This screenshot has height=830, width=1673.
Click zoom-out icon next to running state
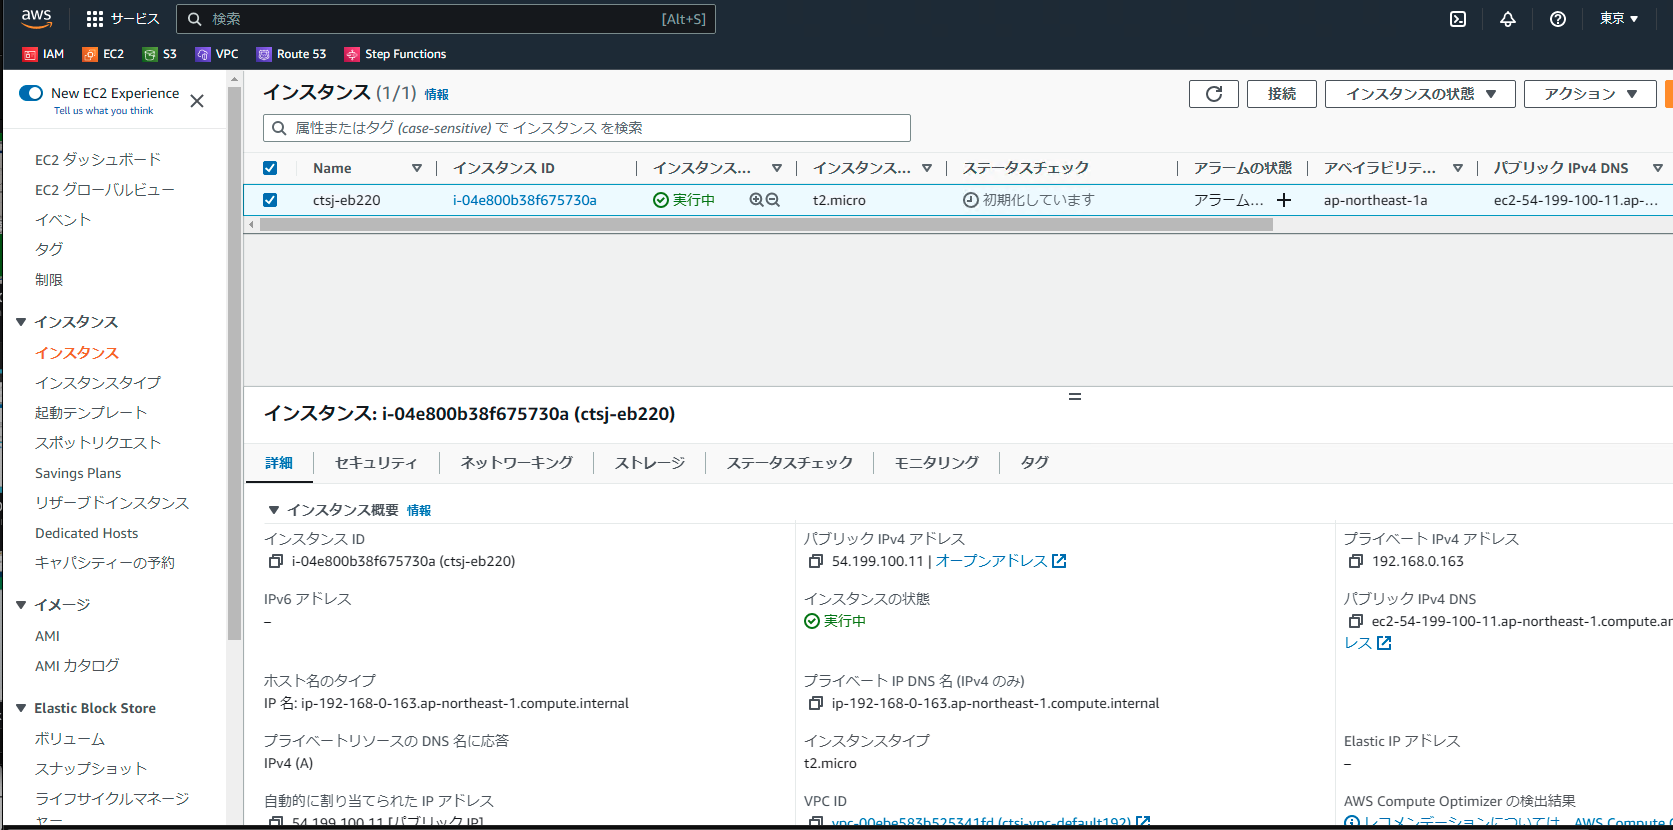click(x=773, y=200)
